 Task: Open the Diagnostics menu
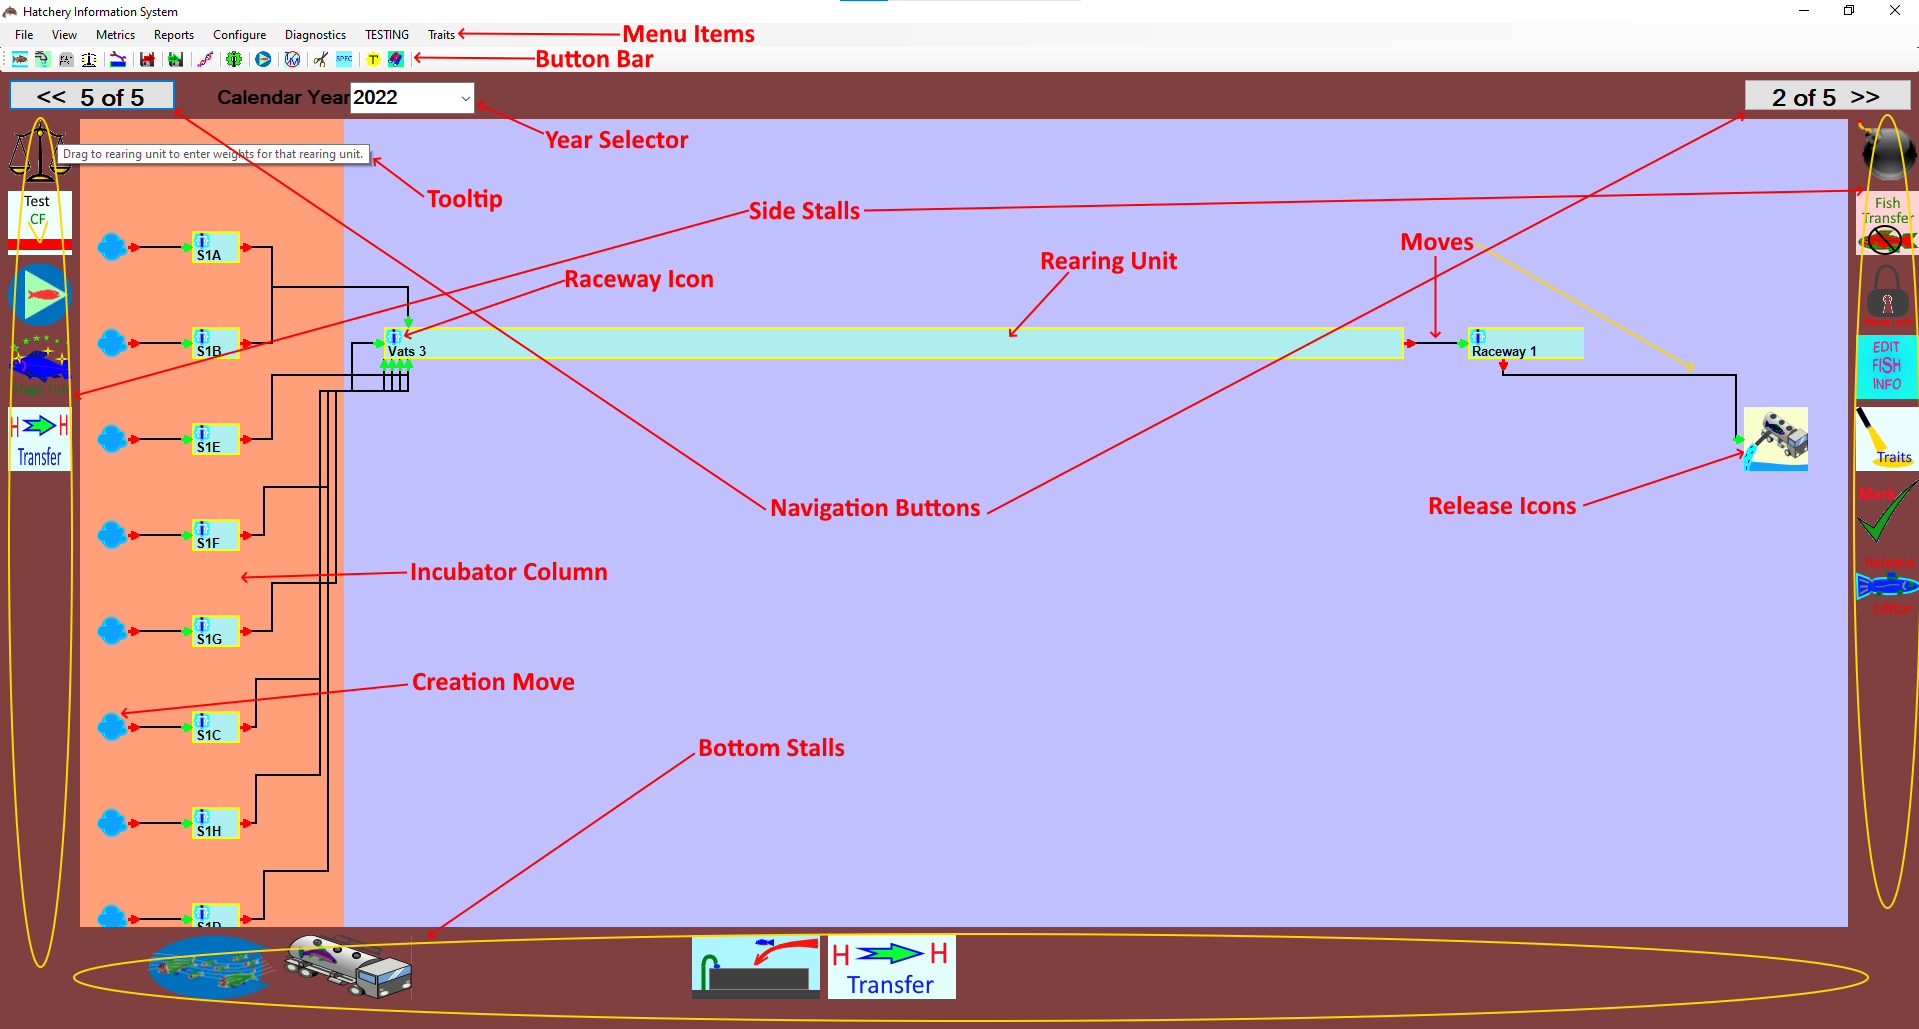point(315,35)
